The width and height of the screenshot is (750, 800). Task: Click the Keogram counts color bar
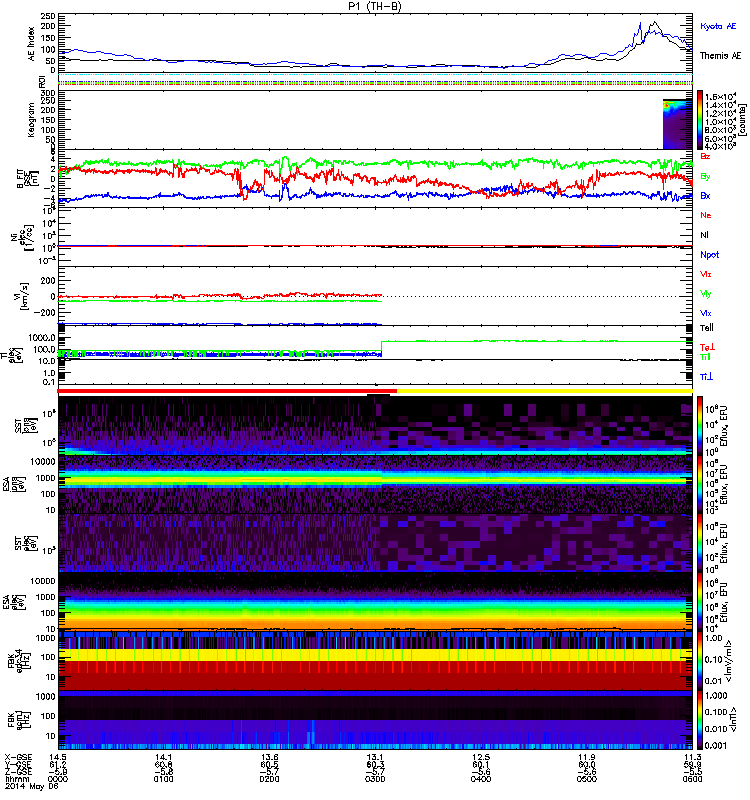click(x=700, y=120)
